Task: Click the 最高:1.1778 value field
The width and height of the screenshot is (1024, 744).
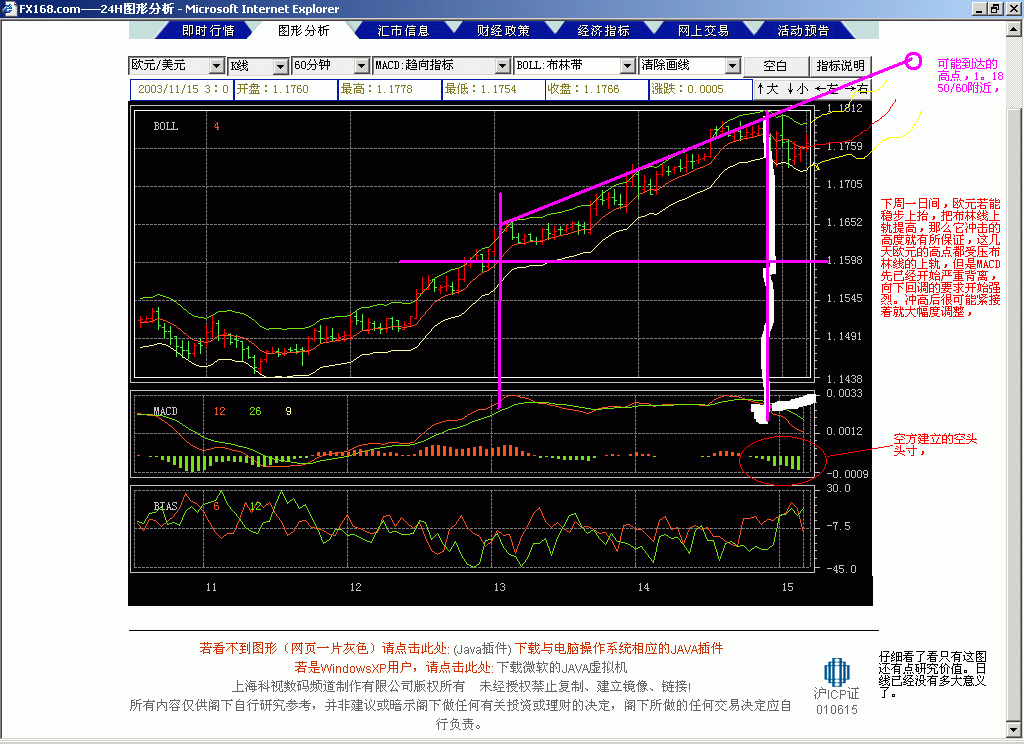Action: [x=390, y=89]
